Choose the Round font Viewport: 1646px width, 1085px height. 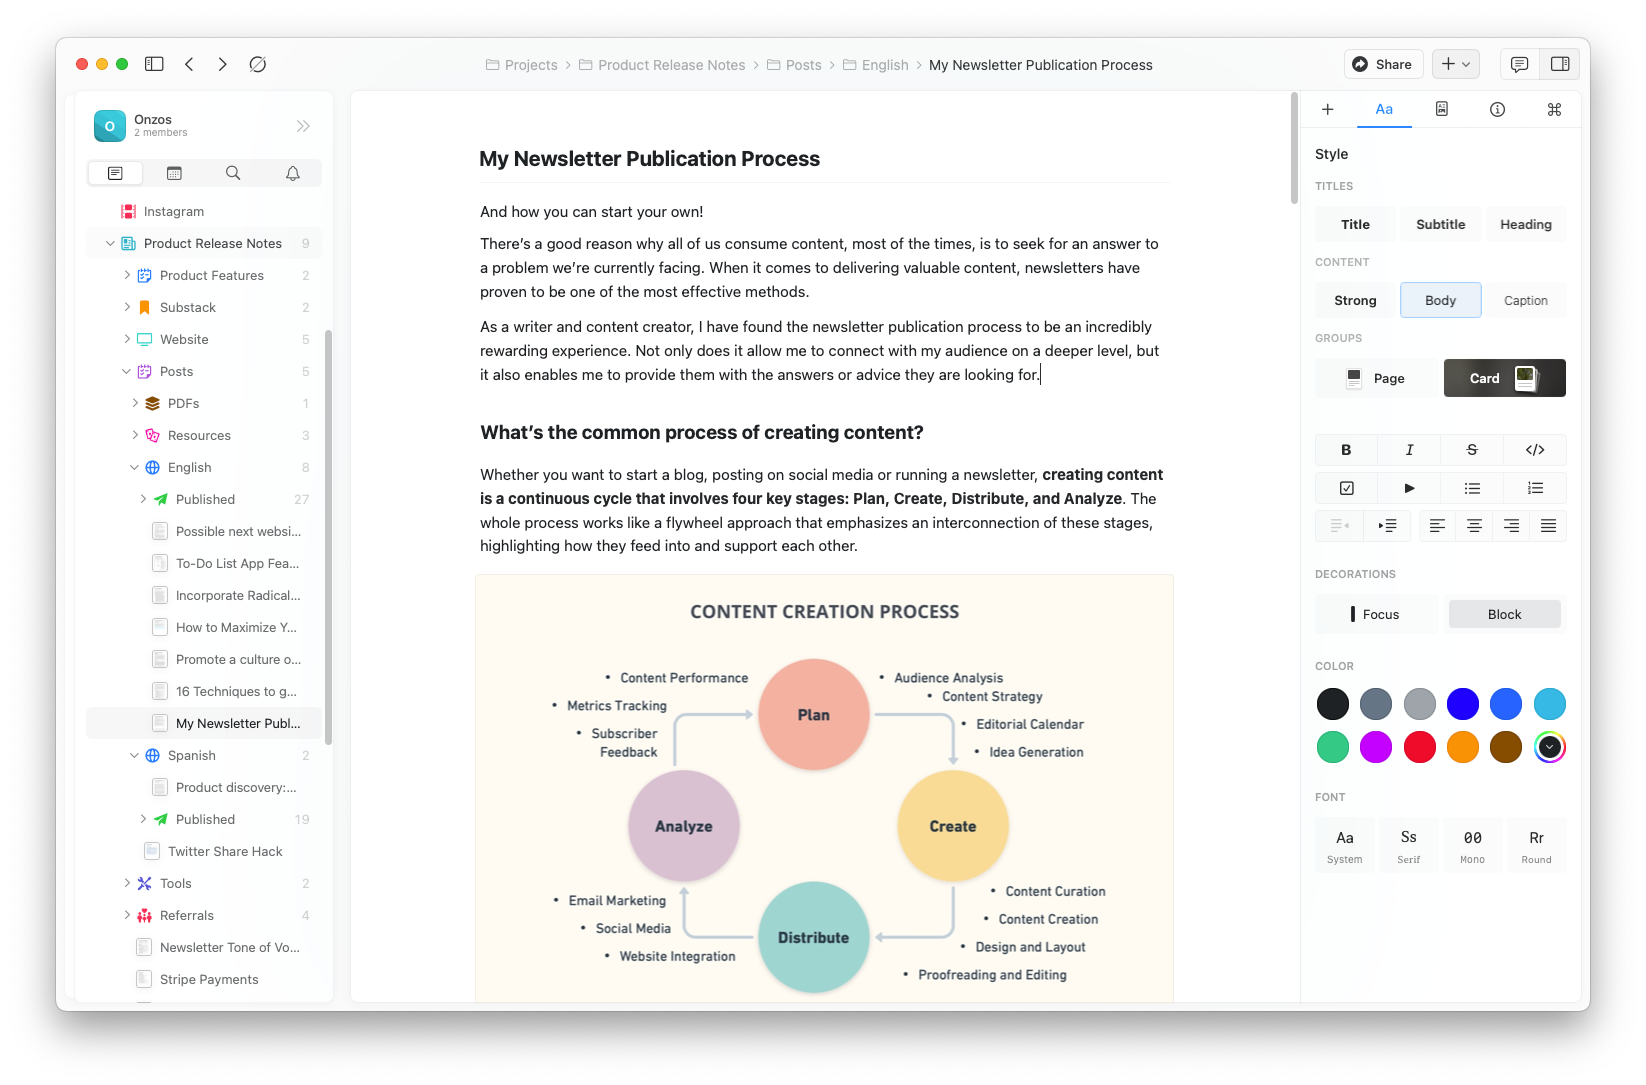1536,845
